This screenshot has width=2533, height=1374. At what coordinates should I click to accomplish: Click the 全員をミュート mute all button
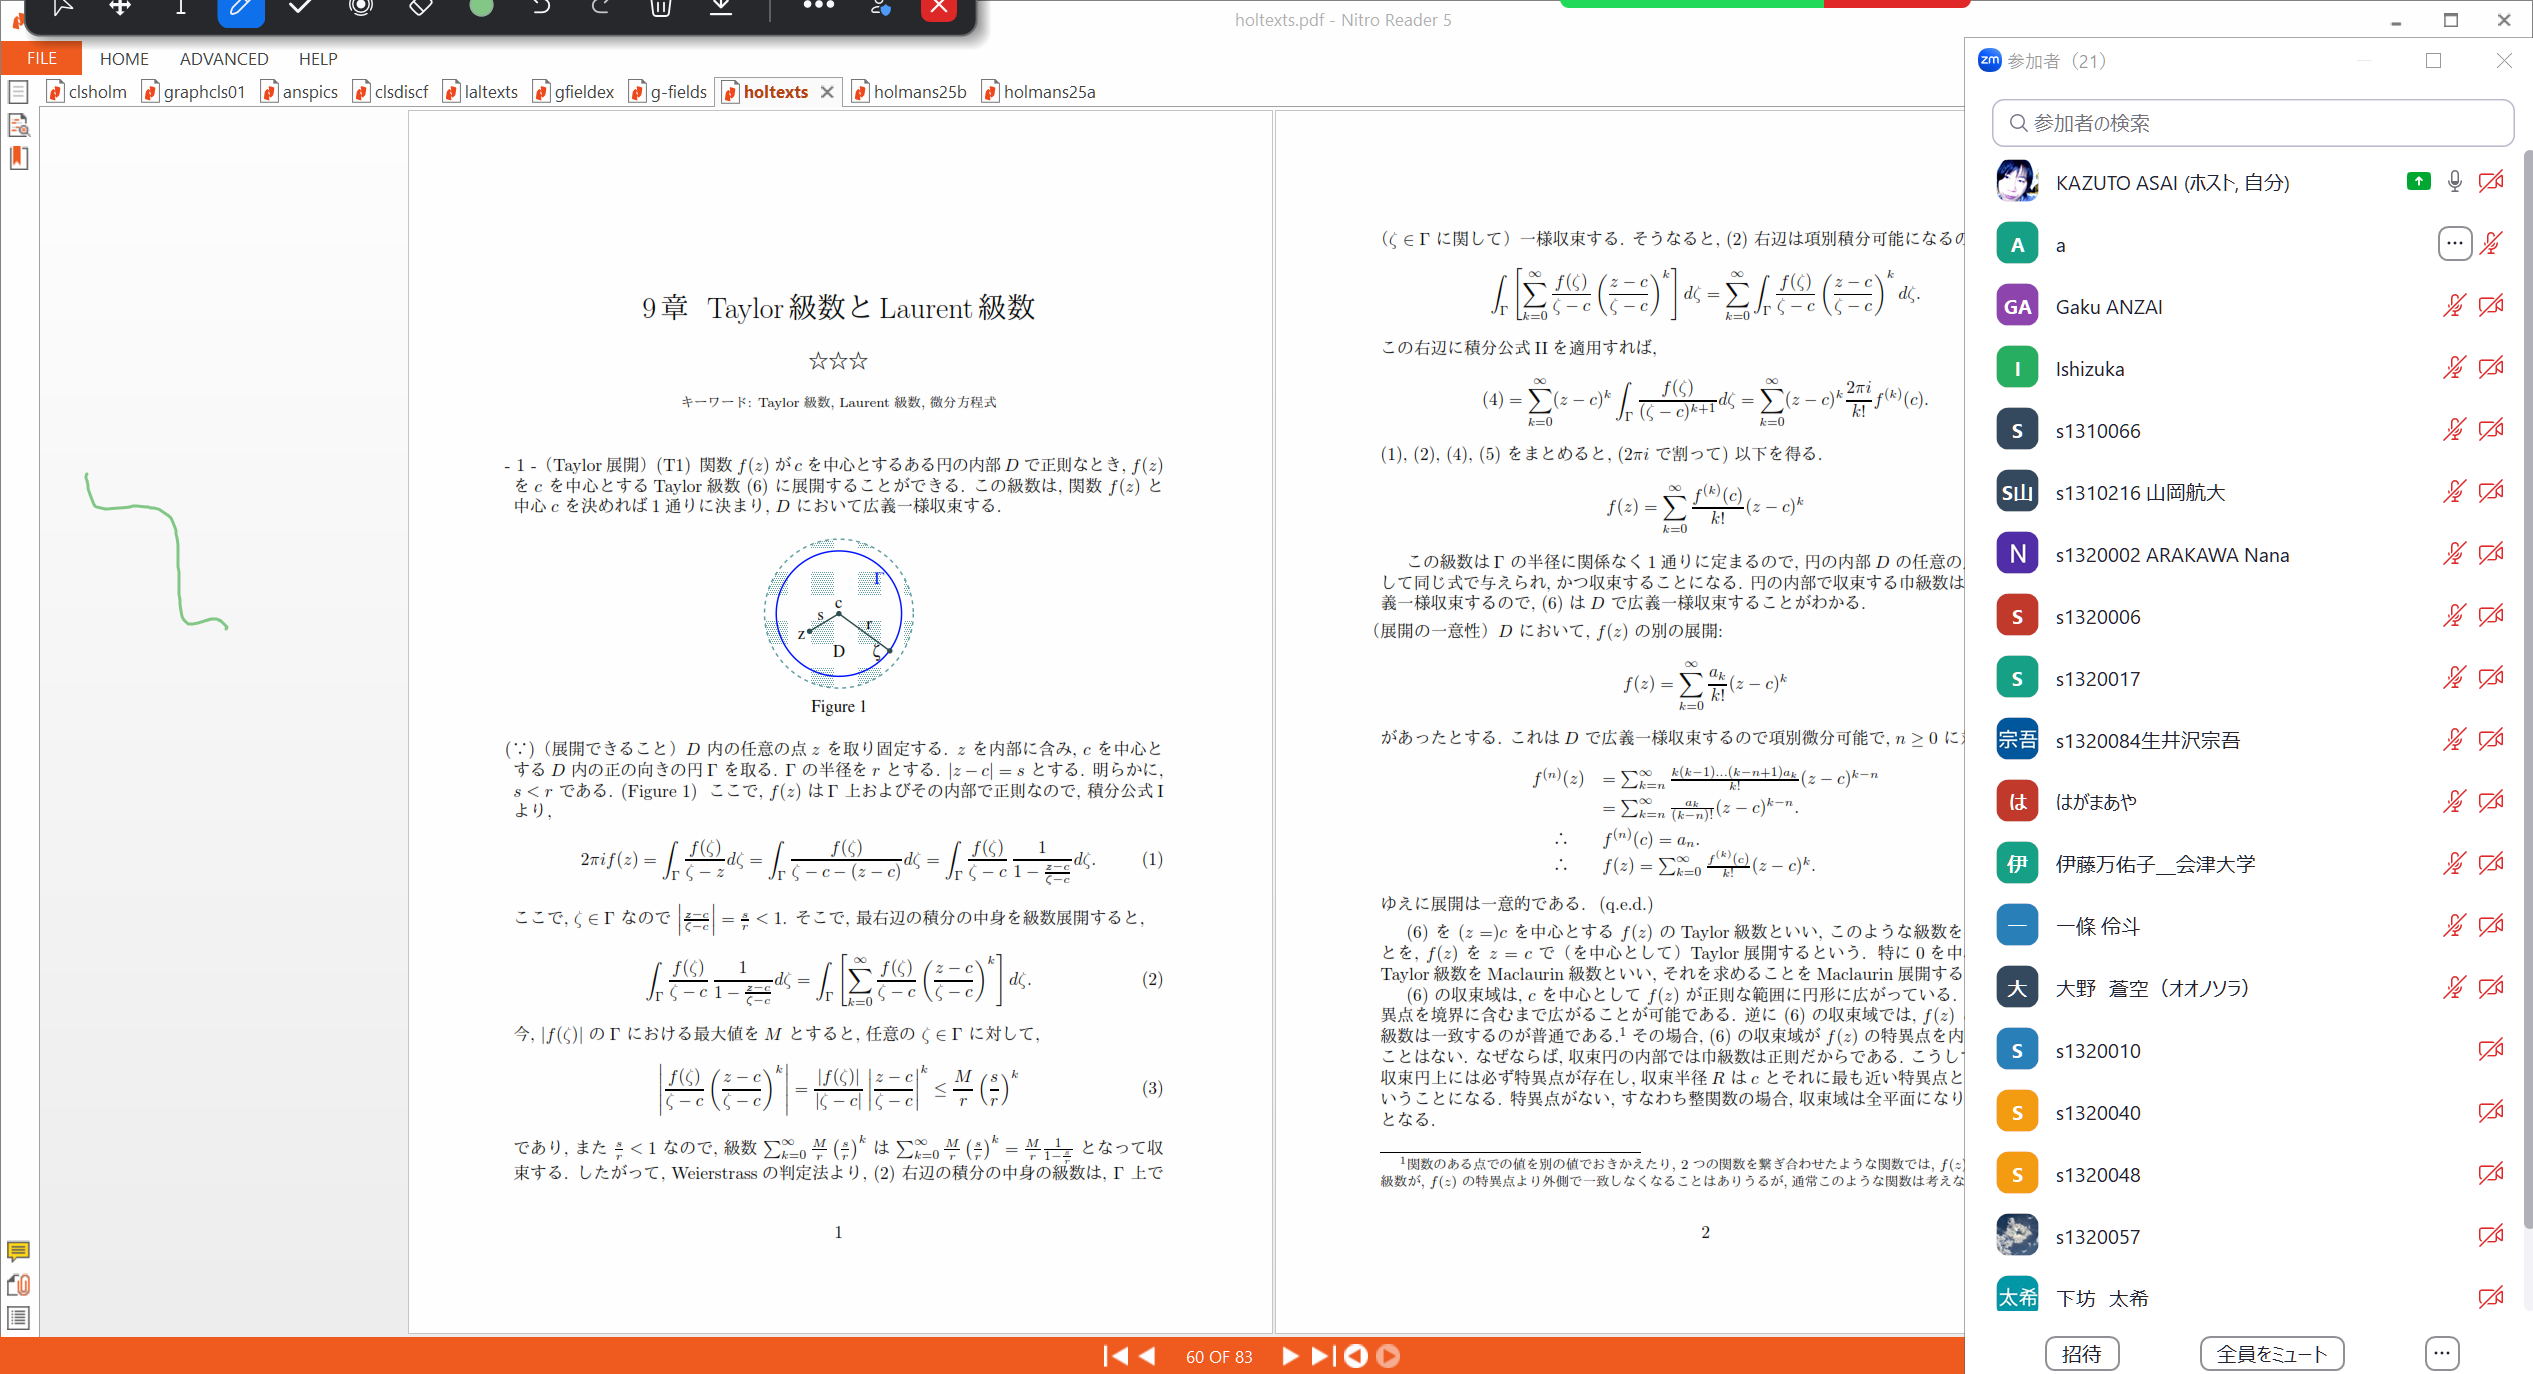point(2271,1353)
